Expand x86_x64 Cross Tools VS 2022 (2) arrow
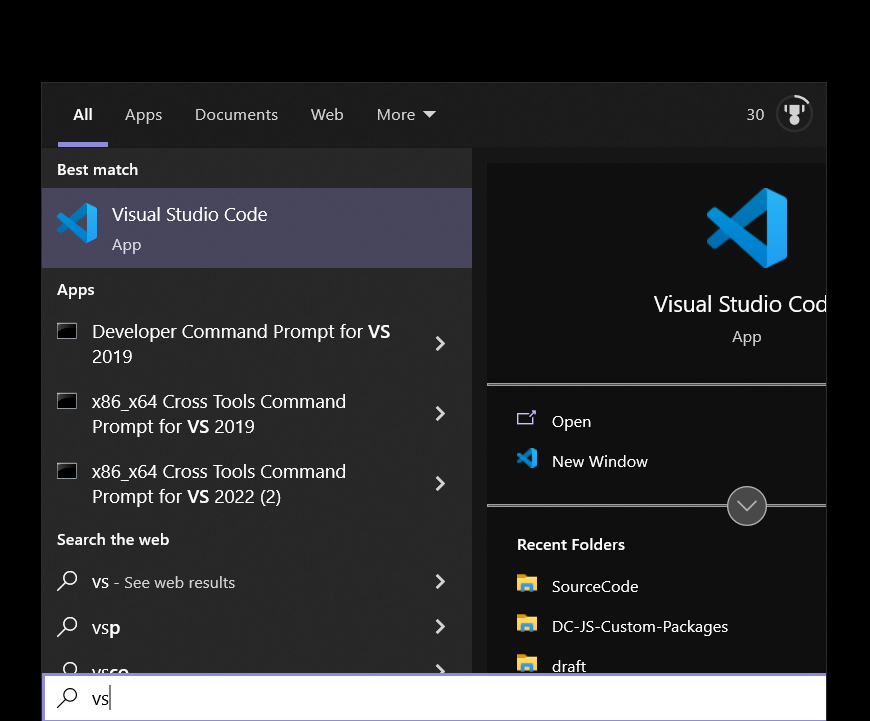 pos(440,483)
